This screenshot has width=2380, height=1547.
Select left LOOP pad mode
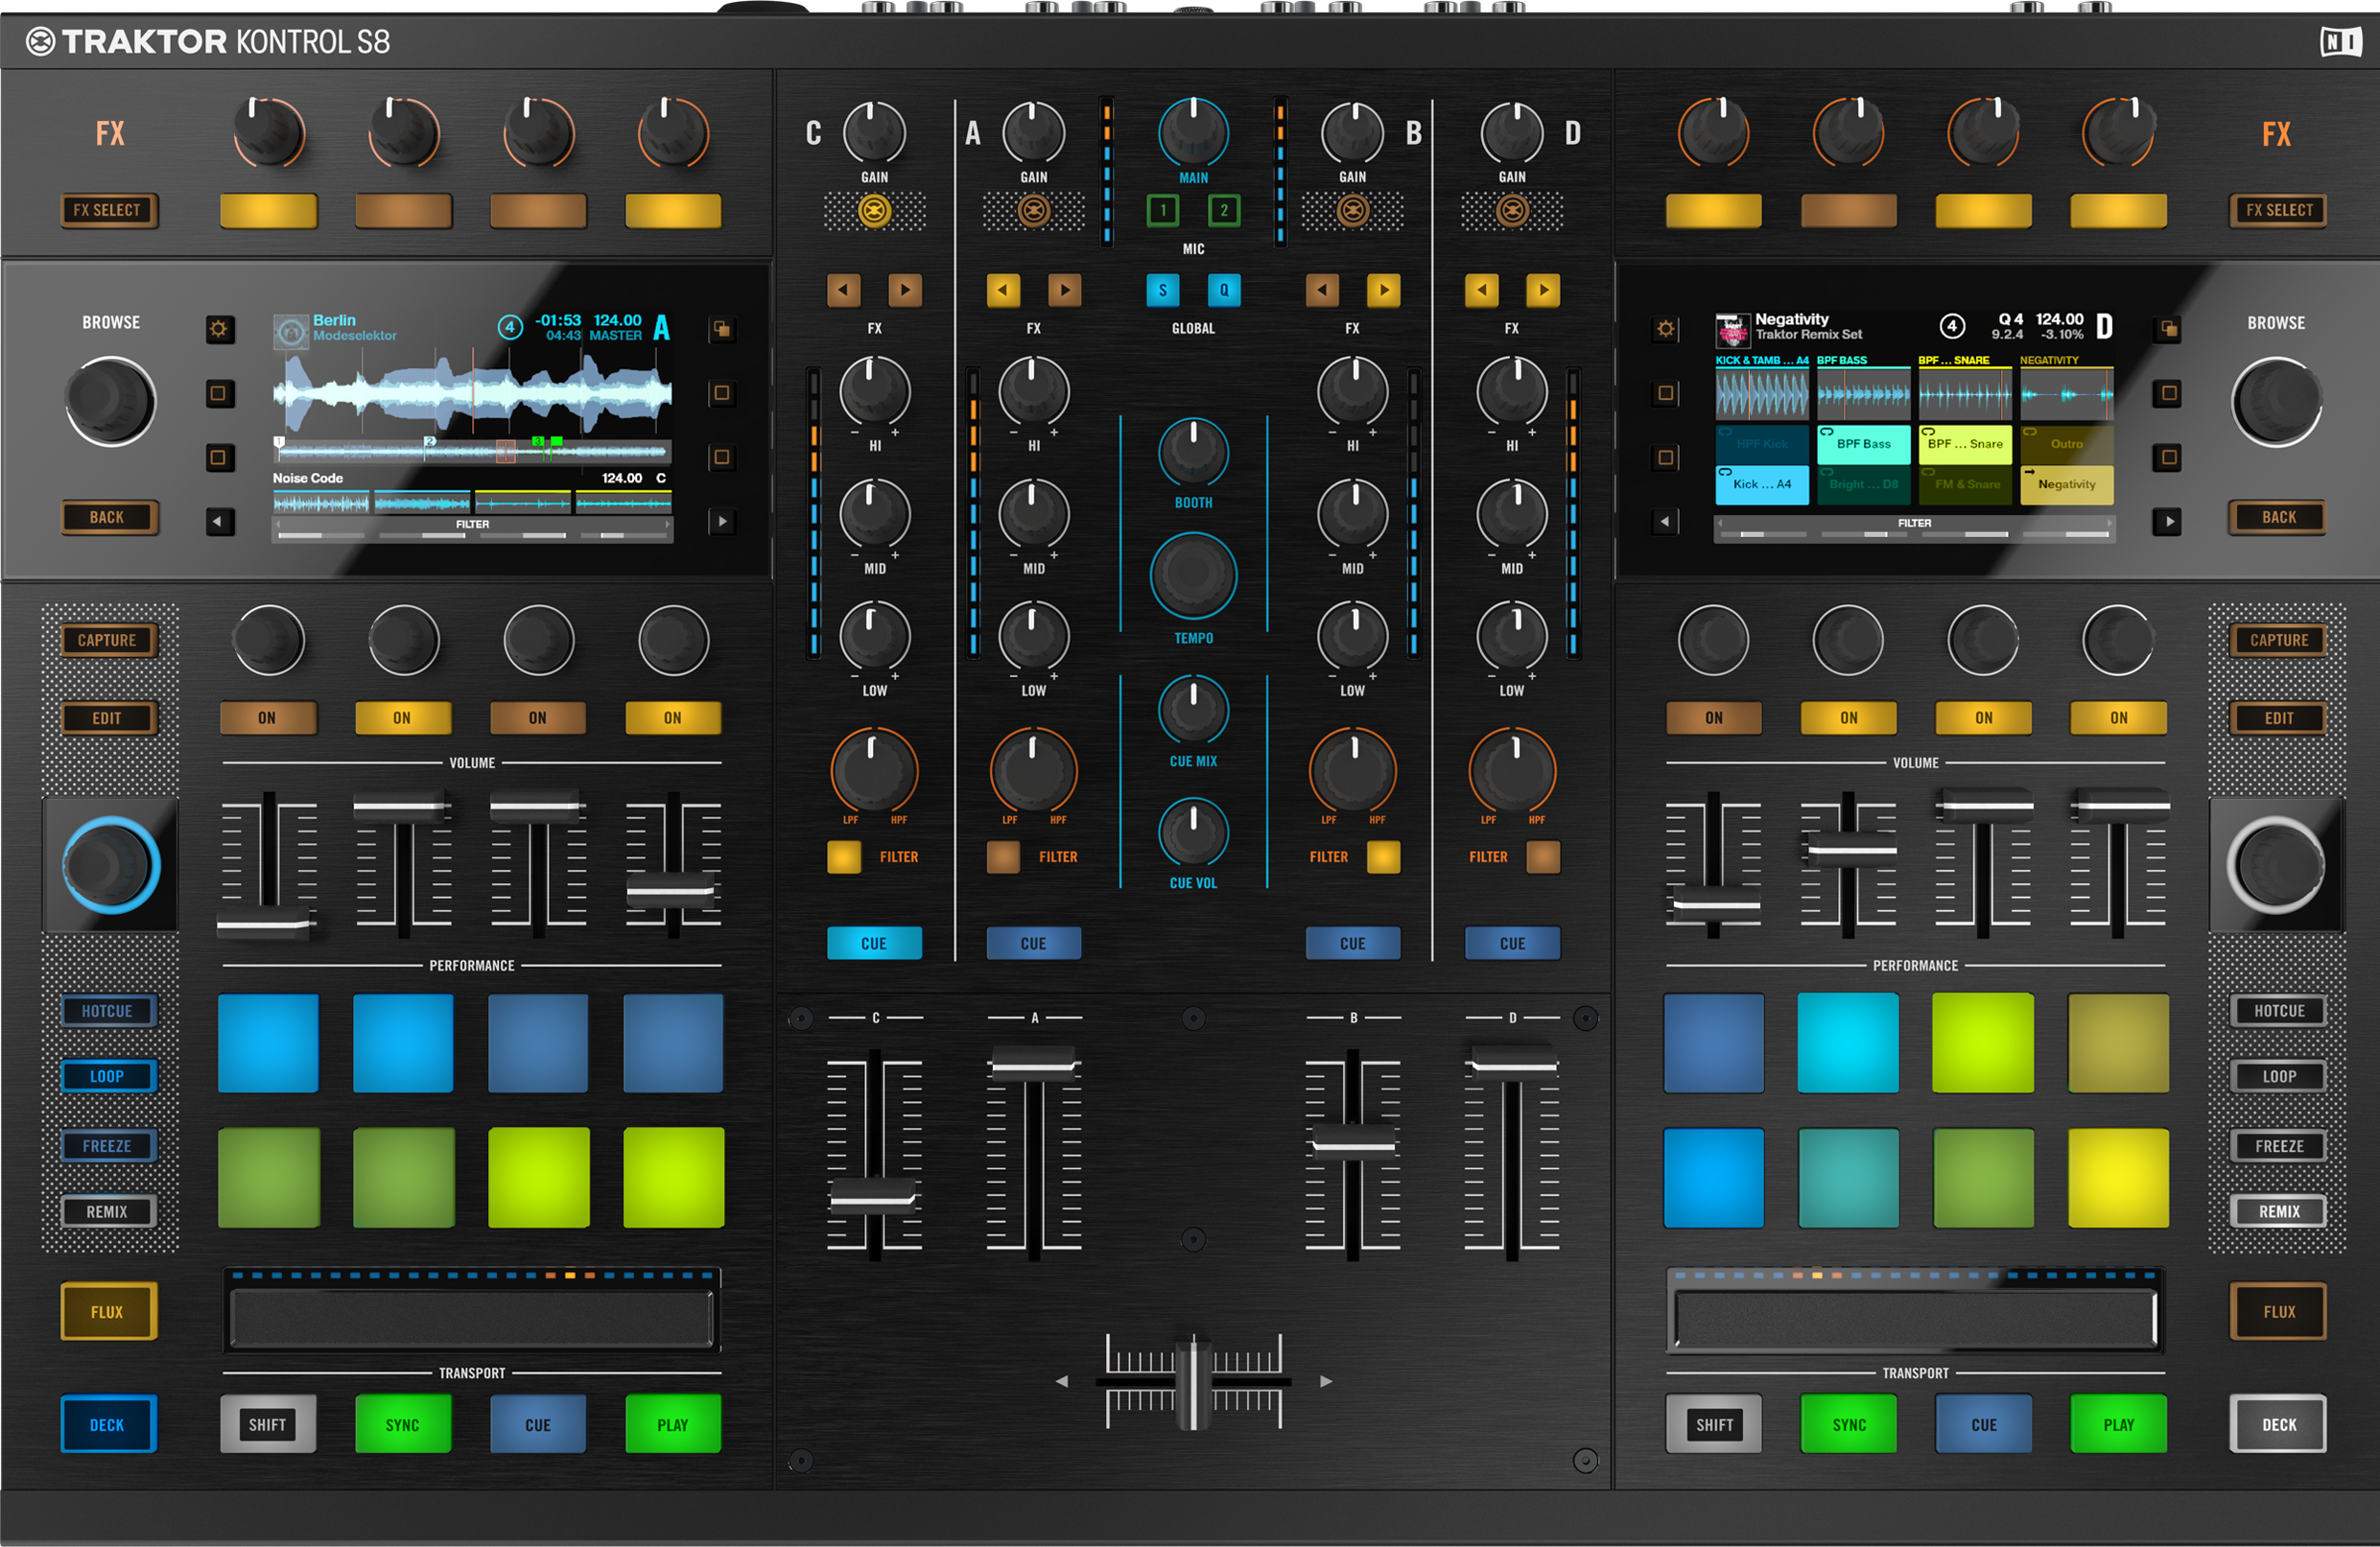point(107,1076)
